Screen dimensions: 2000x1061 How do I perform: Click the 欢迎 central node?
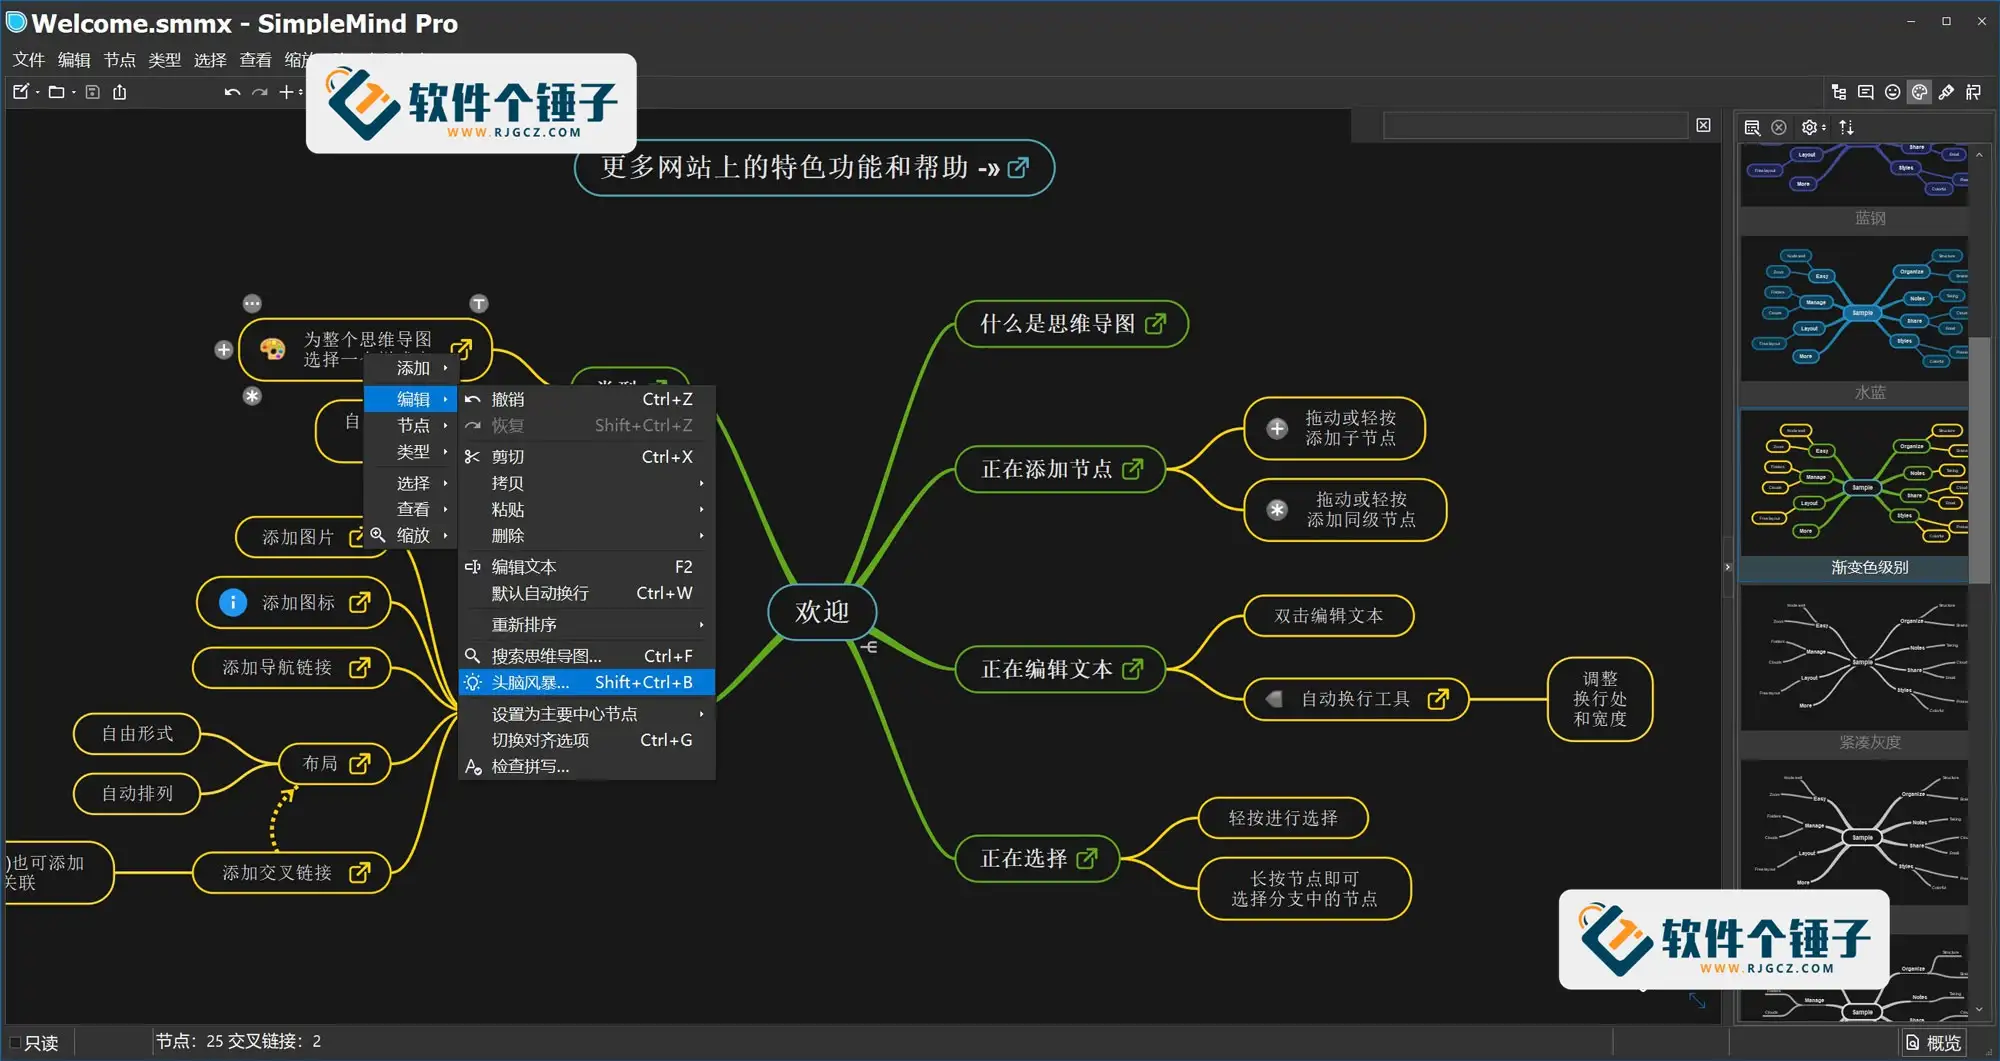coord(822,611)
